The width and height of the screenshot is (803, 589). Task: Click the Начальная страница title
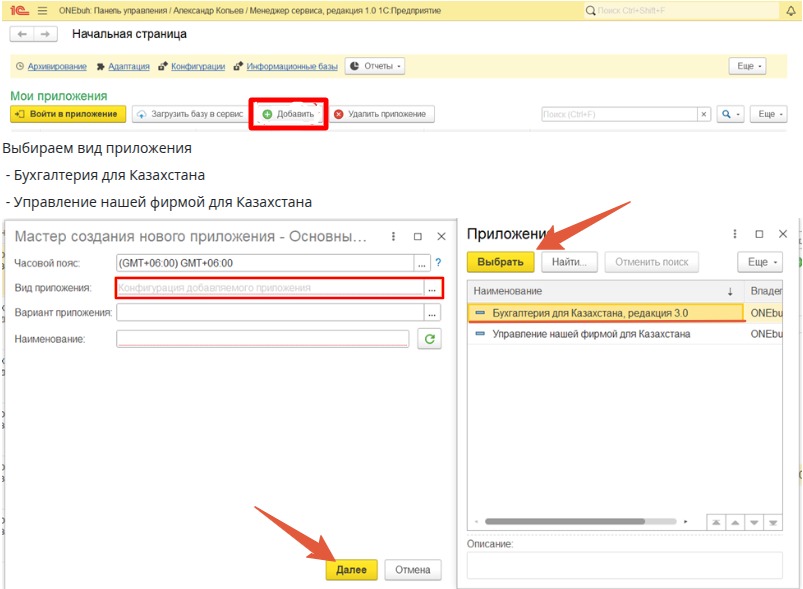pos(130,34)
